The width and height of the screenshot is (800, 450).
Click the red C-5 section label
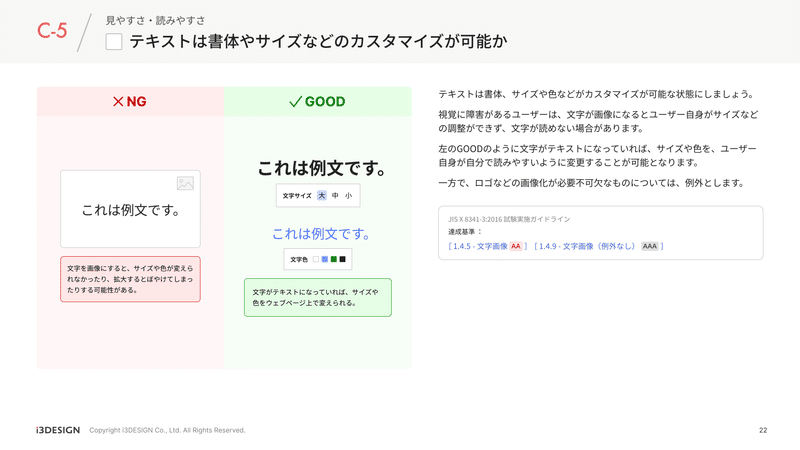[52, 31]
